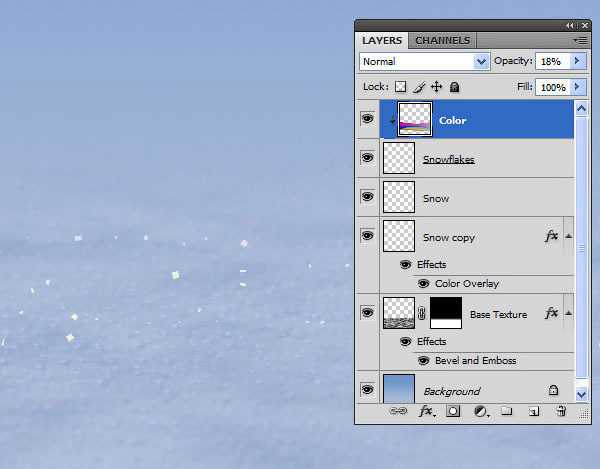This screenshot has width=600, height=469.
Task: Switch to the Channels tab
Action: (x=442, y=40)
